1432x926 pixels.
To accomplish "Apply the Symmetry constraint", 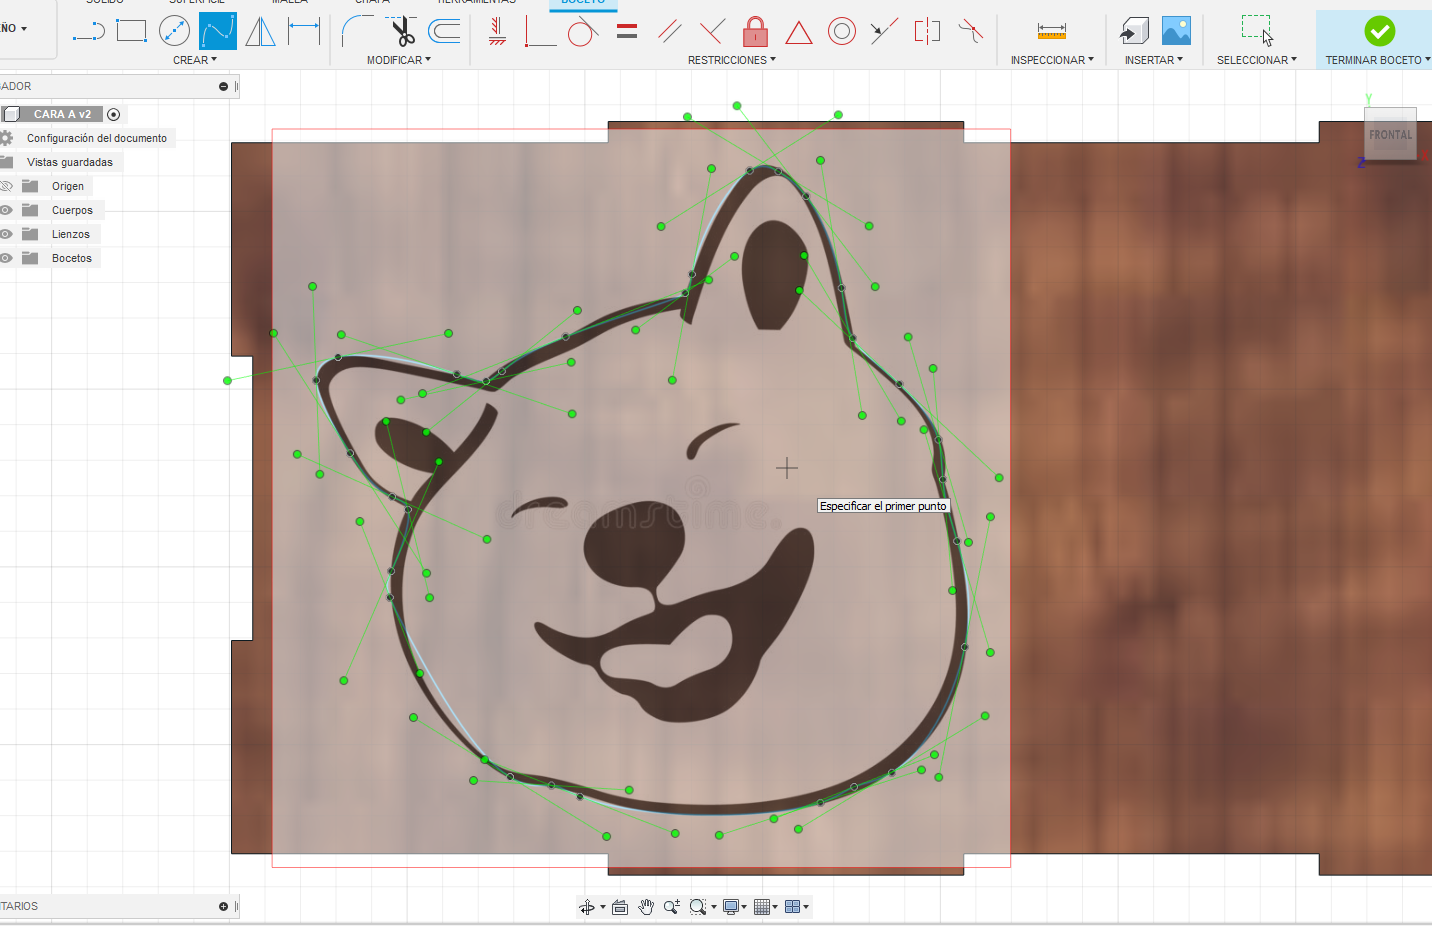I will (927, 31).
